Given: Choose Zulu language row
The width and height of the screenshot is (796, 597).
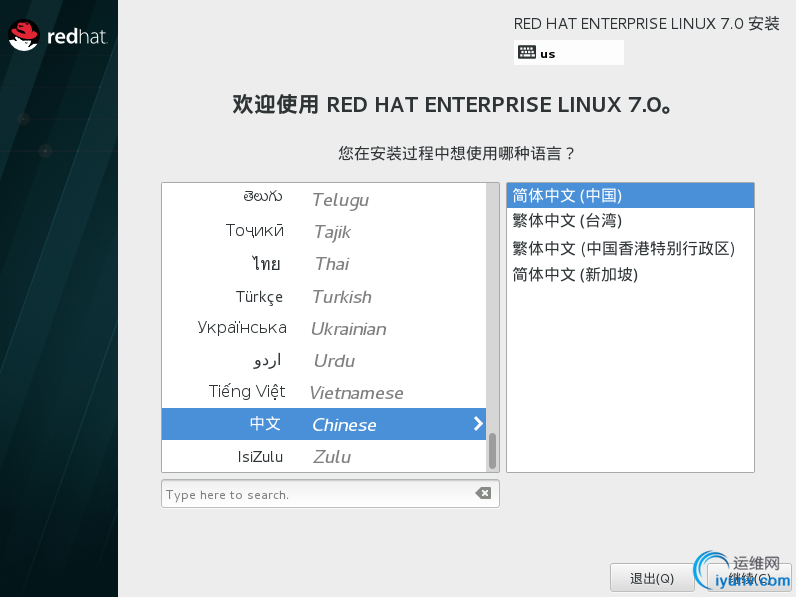Looking at the screenshot, I should pos(324,456).
